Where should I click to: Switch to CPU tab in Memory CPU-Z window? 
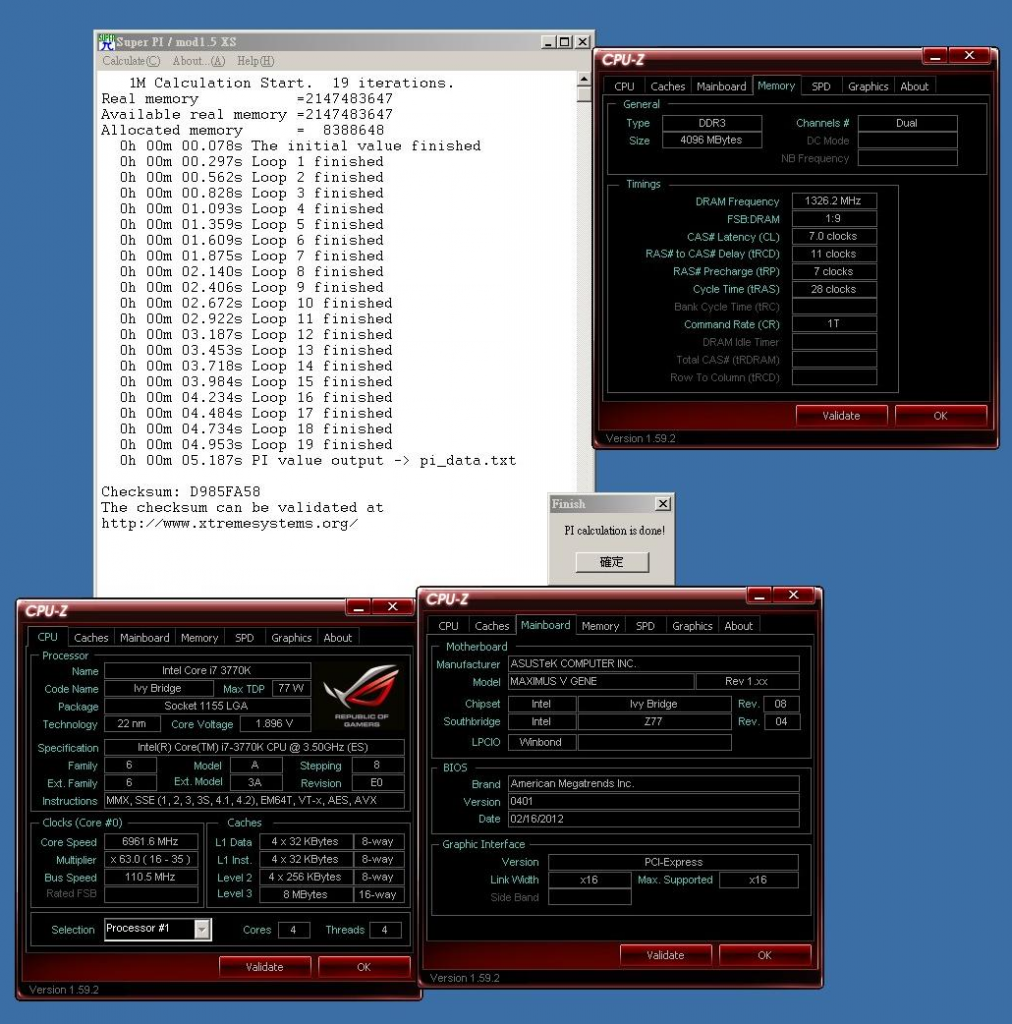point(624,86)
